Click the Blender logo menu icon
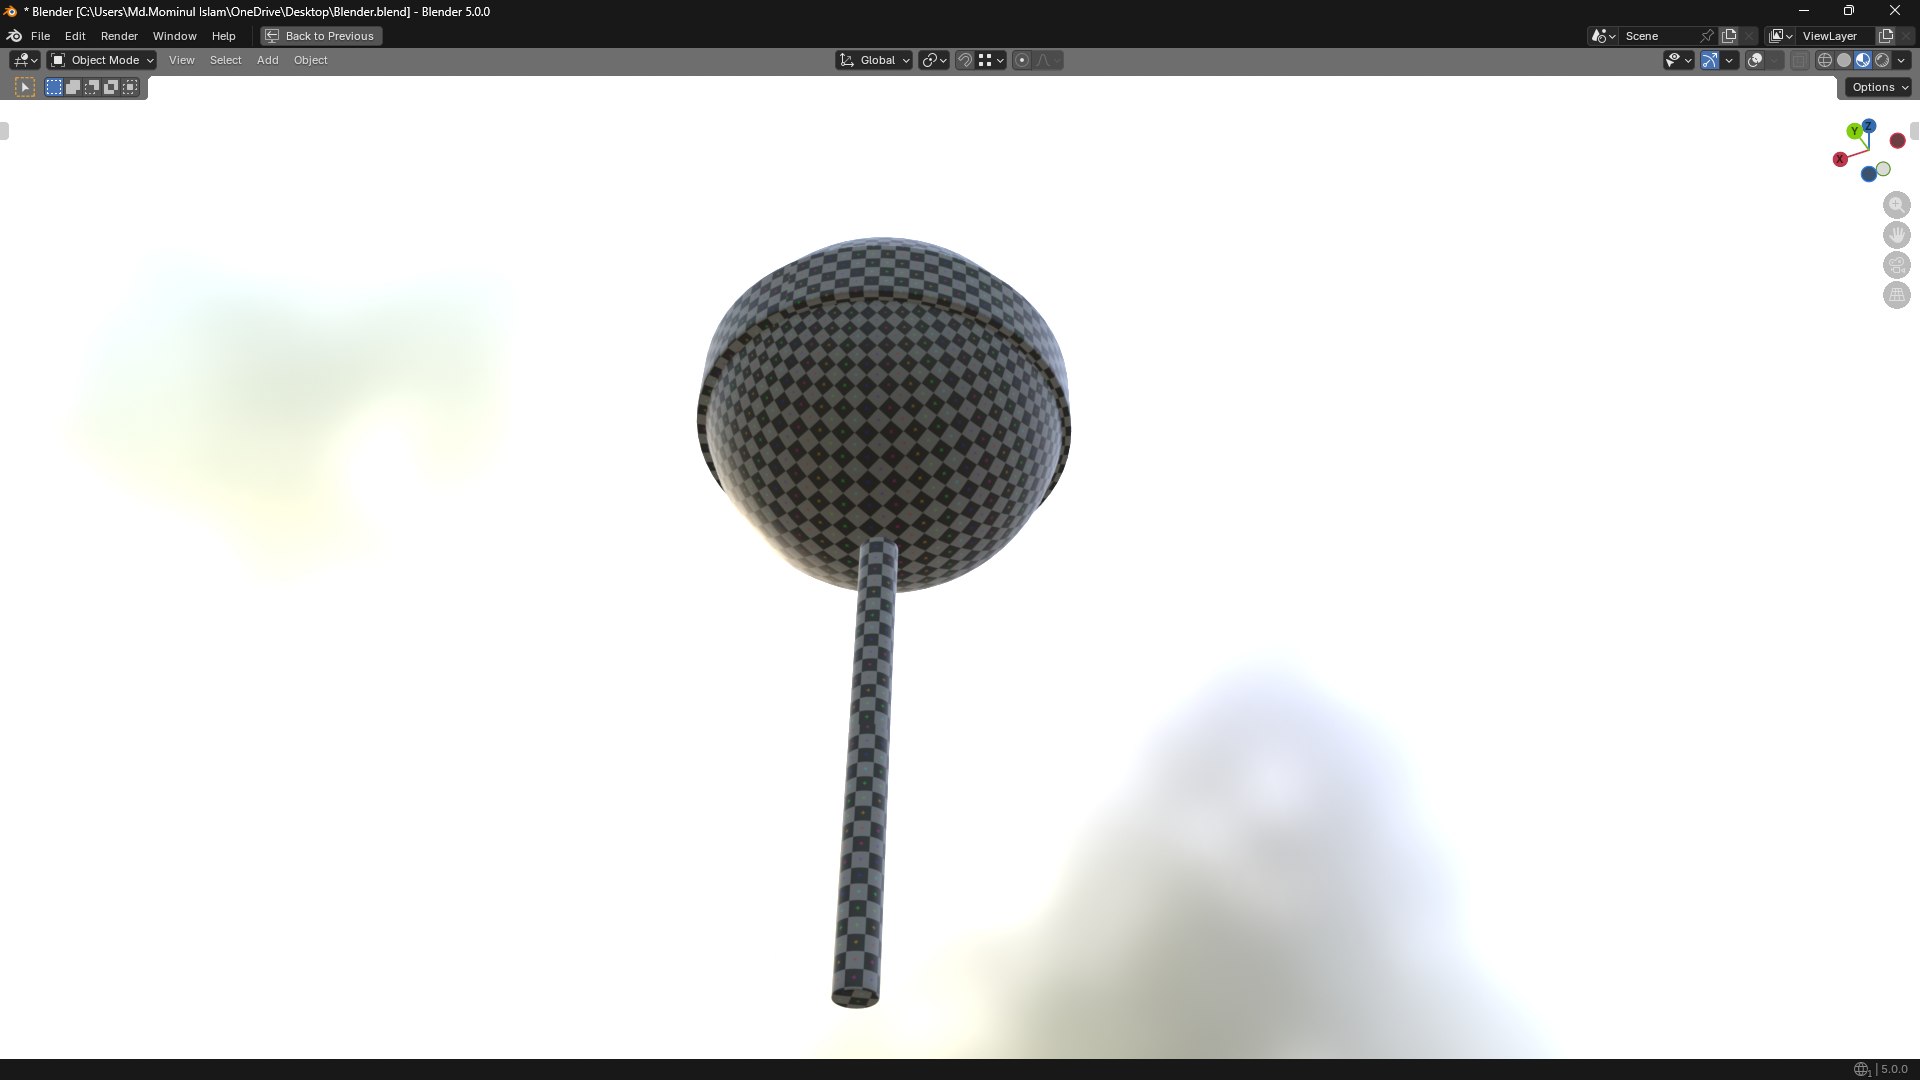Screen dimensions: 1920x1080 click(x=14, y=36)
